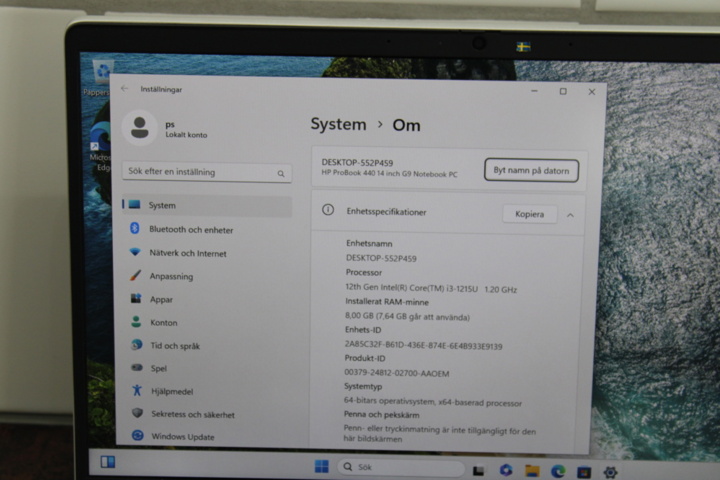Select System in the sidebar
The image size is (720, 480).
207,205
